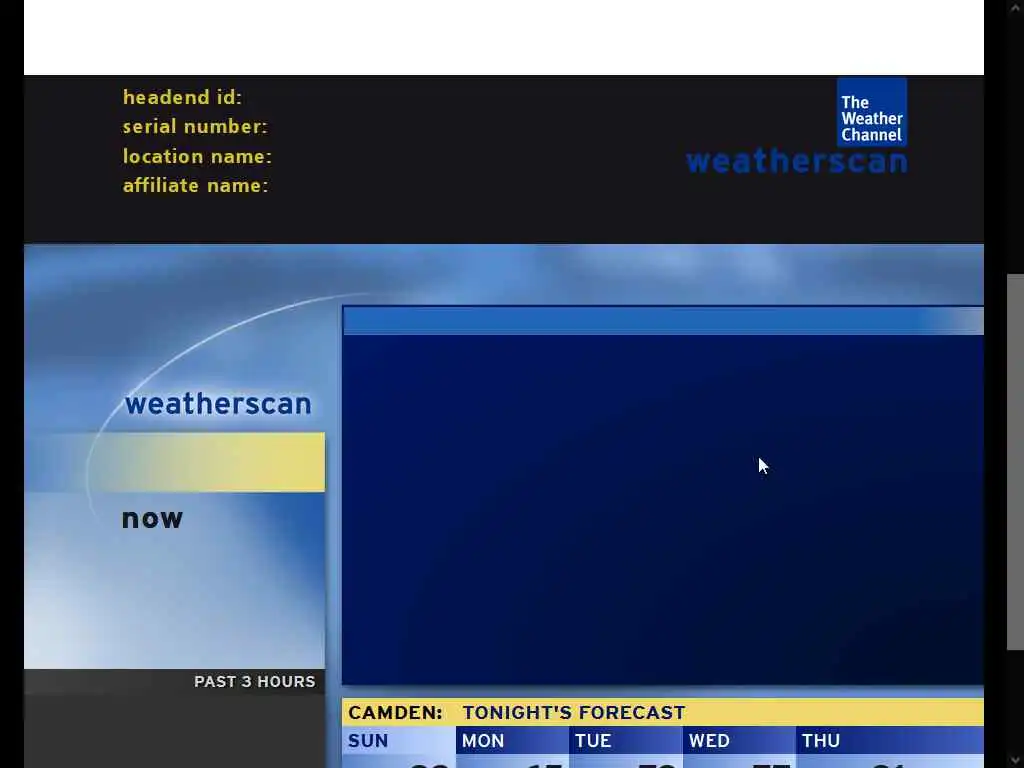Click The Weather Channel logo
Viewport: 1024px width, 768px height.
872,112
